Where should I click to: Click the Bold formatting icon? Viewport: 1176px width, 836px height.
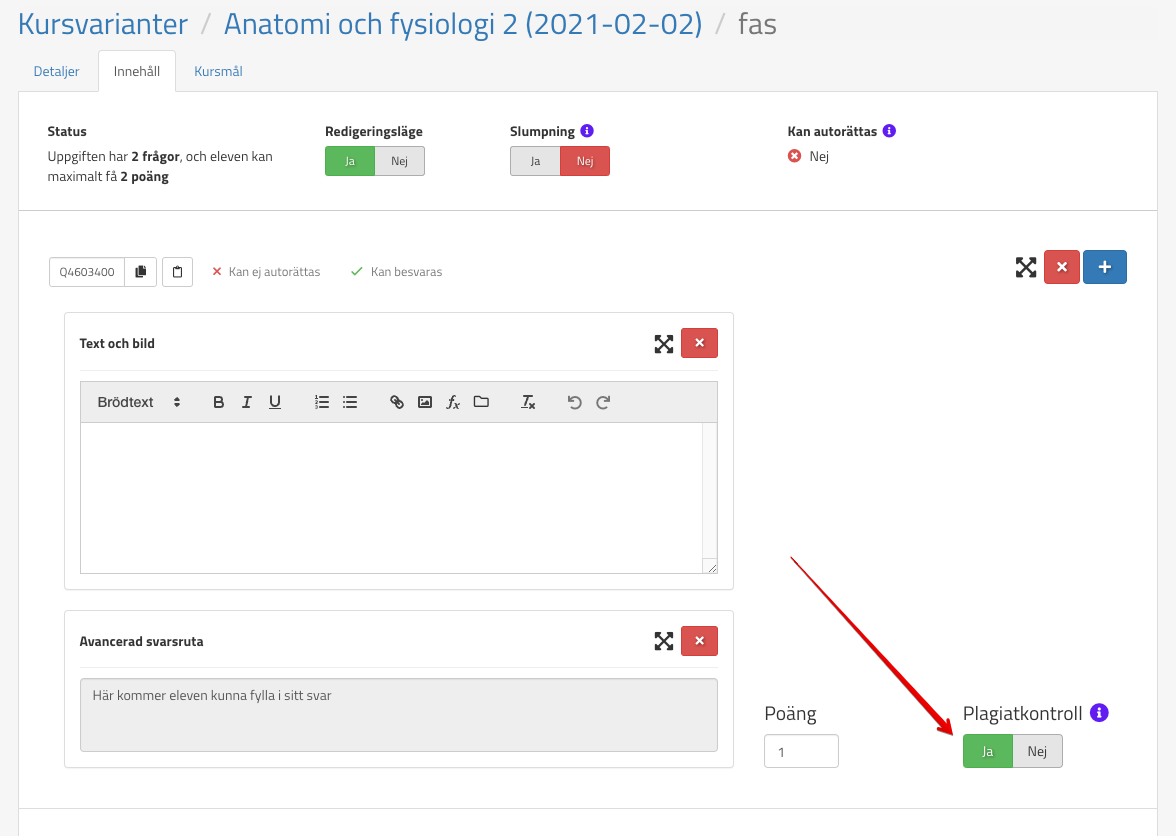click(219, 402)
